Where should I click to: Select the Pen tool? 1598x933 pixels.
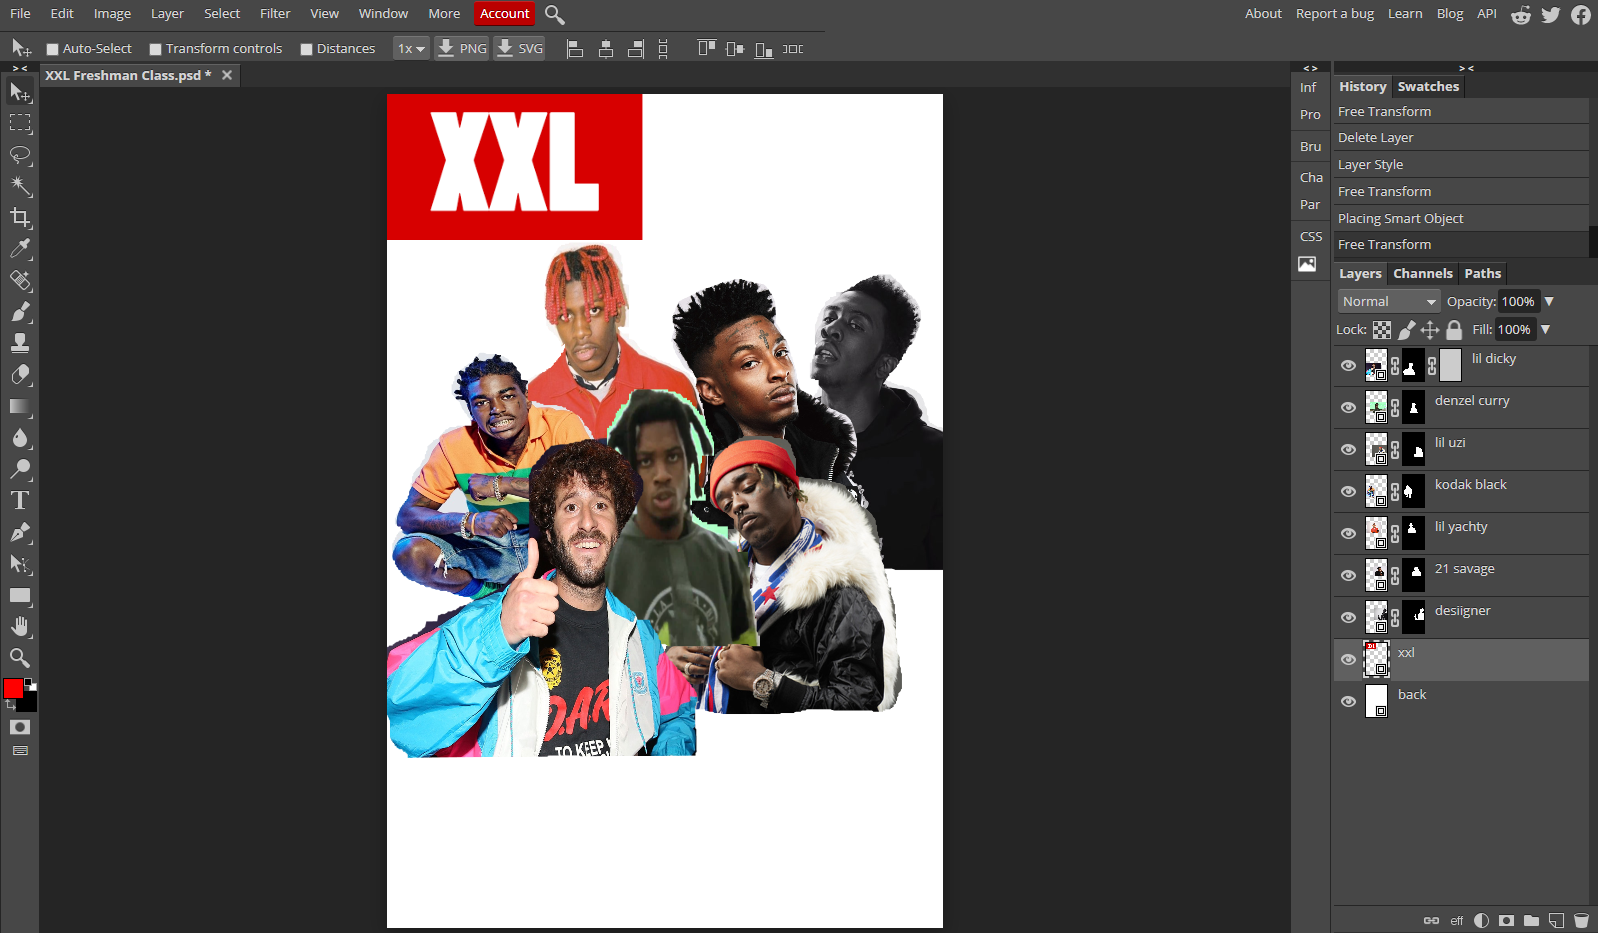[20, 532]
